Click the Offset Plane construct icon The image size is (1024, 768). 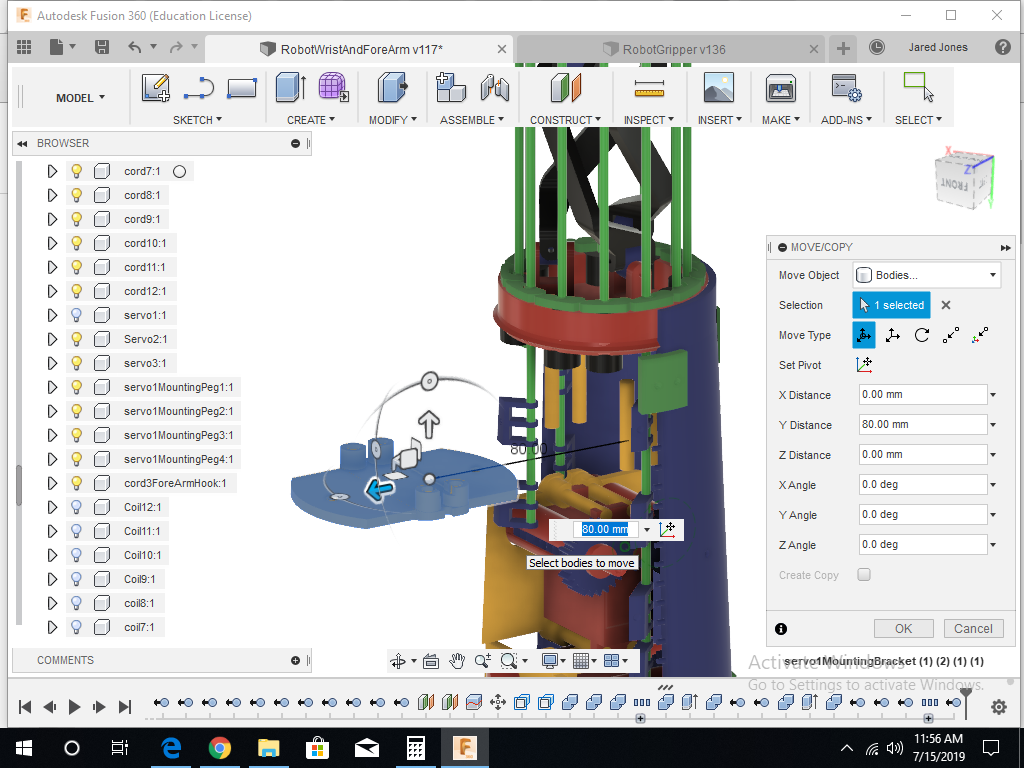point(566,88)
